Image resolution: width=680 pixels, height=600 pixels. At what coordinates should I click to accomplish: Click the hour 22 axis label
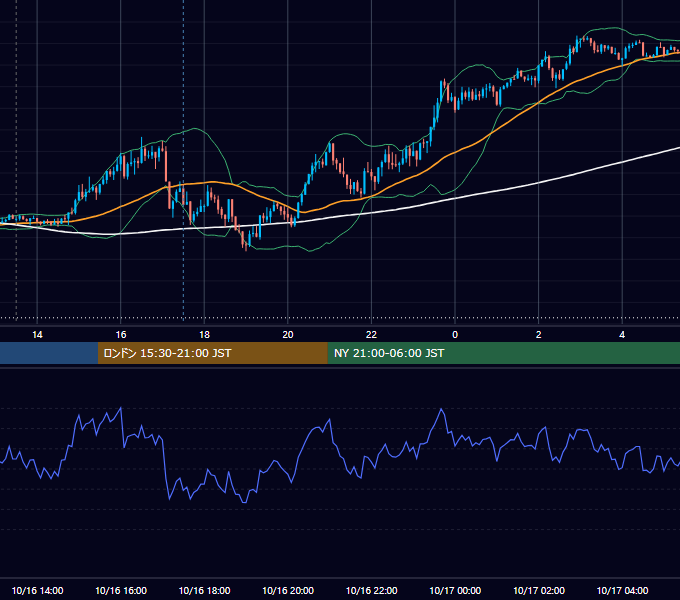point(371,335)
